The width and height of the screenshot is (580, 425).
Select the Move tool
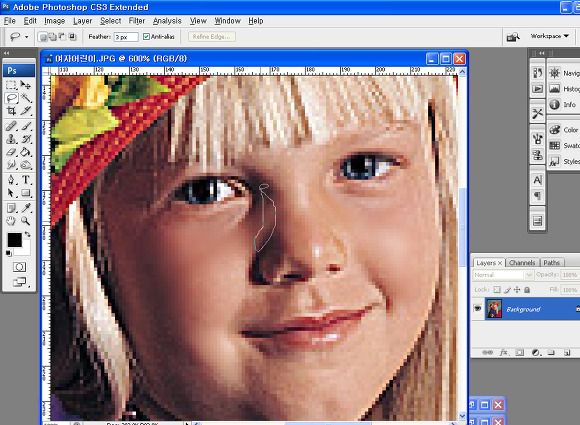point(26,85)
